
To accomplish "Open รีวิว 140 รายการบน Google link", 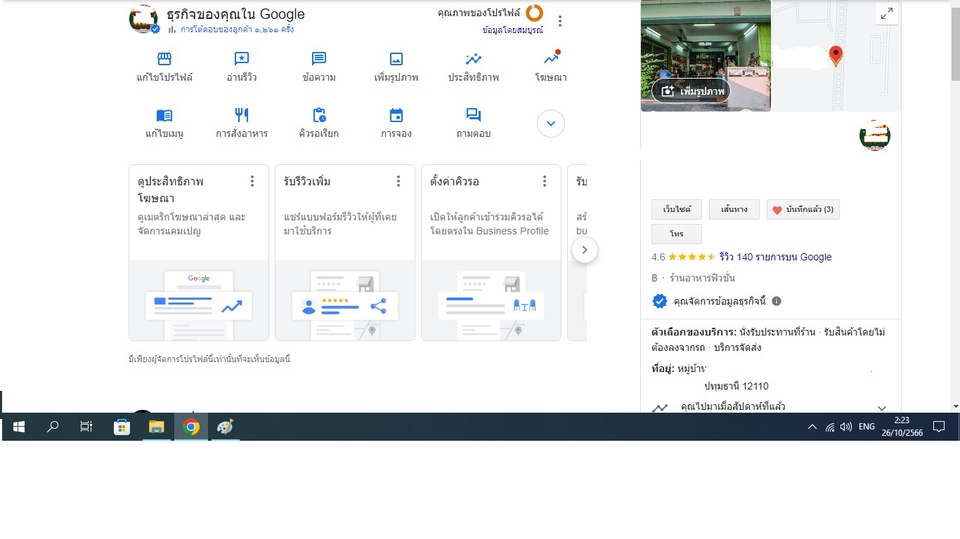I will pos(775,257).
